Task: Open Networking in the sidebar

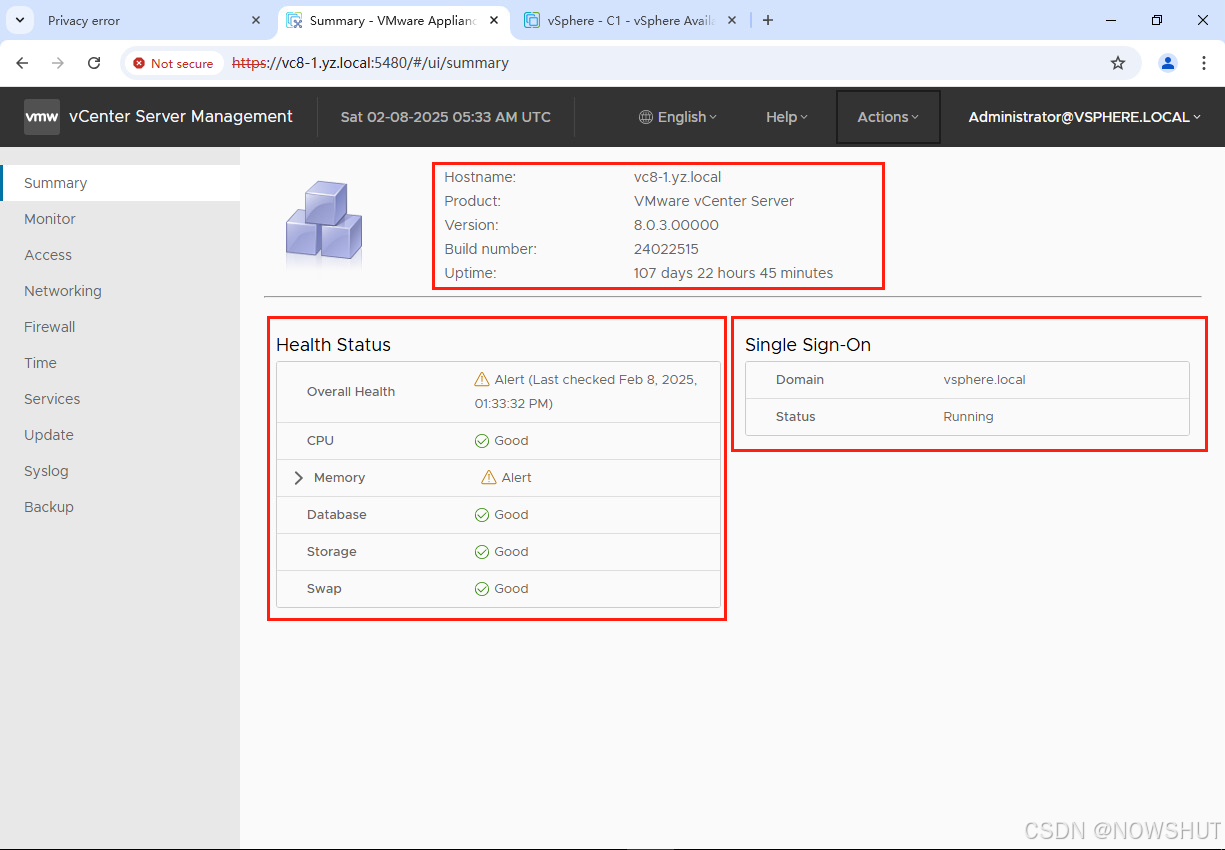Action: [x=120, y=291]
